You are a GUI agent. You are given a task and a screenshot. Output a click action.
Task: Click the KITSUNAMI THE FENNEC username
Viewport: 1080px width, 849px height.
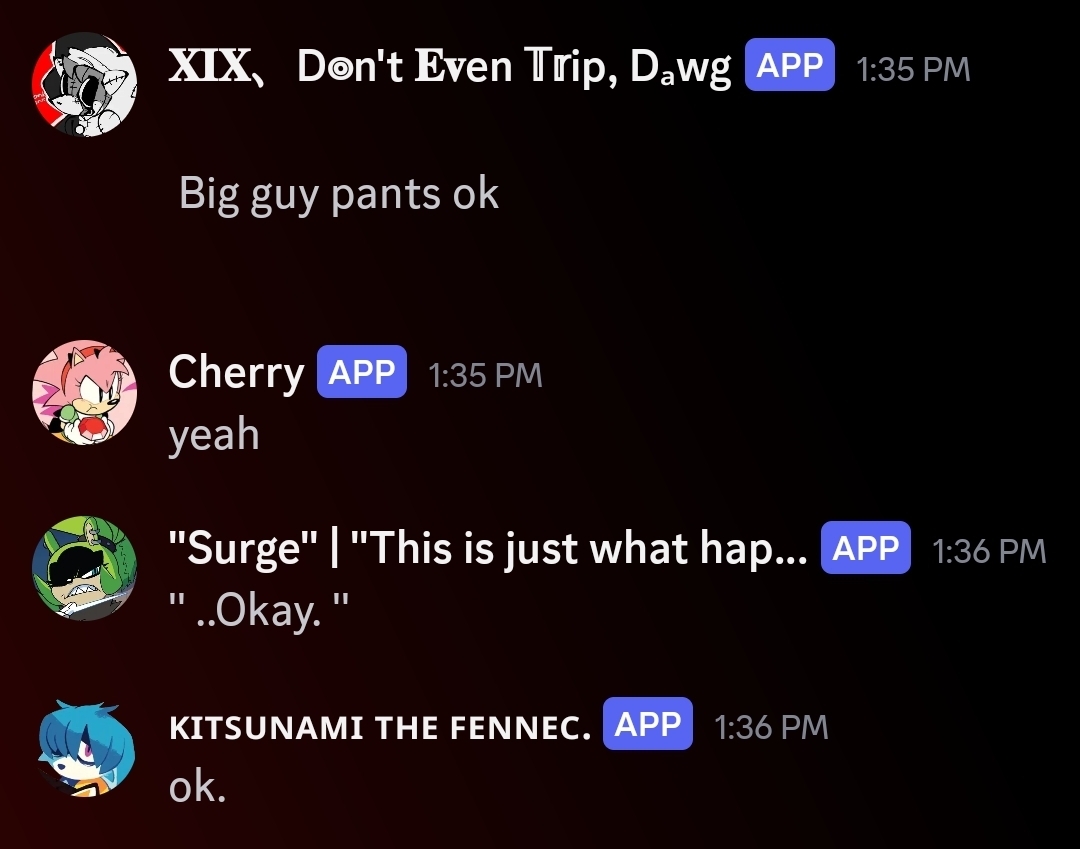[380, 727]
